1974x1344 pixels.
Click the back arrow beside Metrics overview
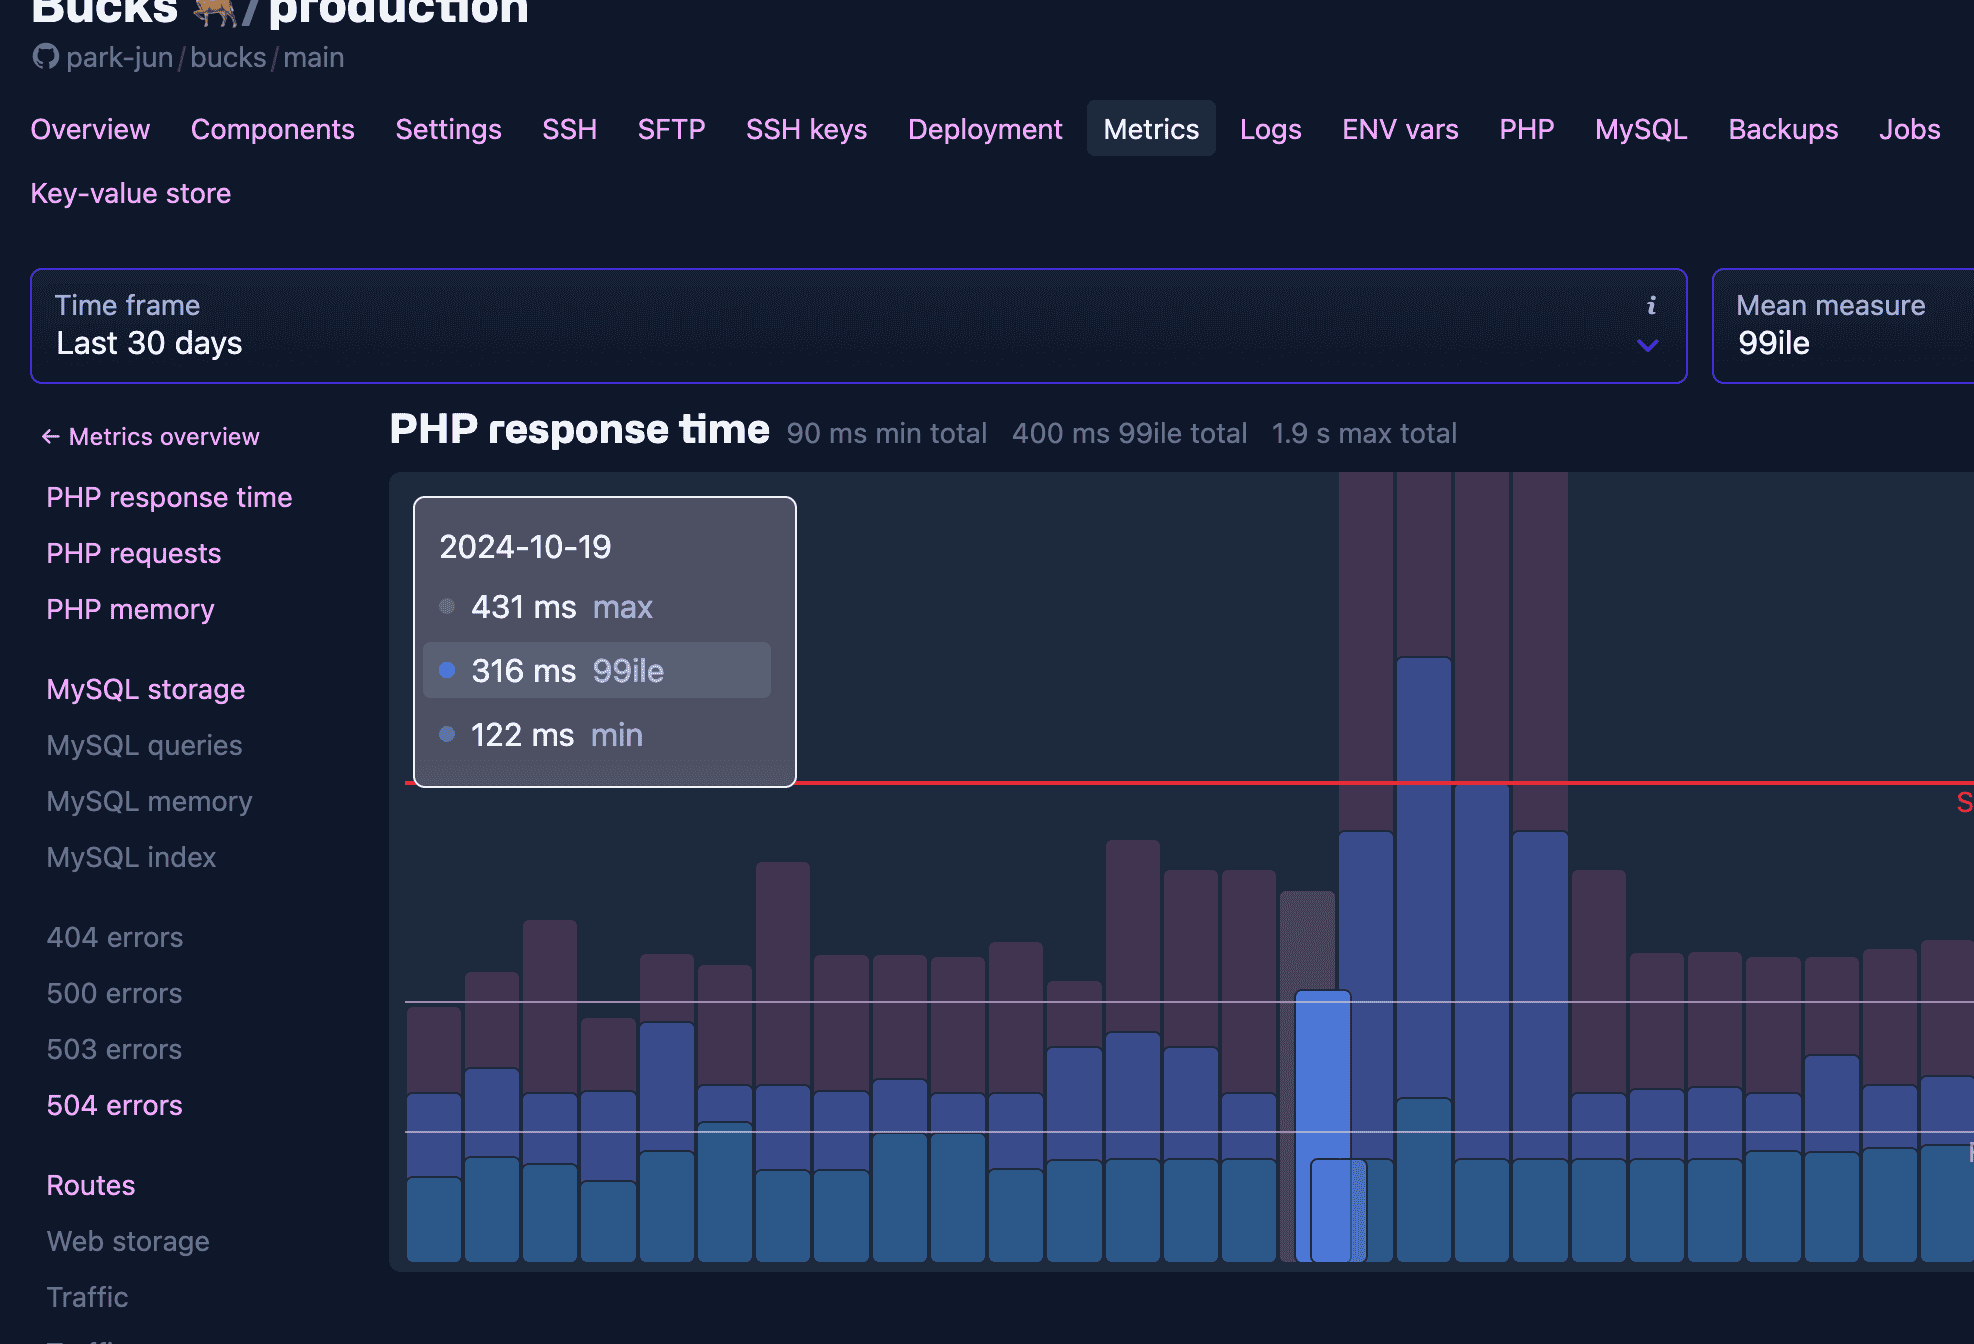pos(50,436)
